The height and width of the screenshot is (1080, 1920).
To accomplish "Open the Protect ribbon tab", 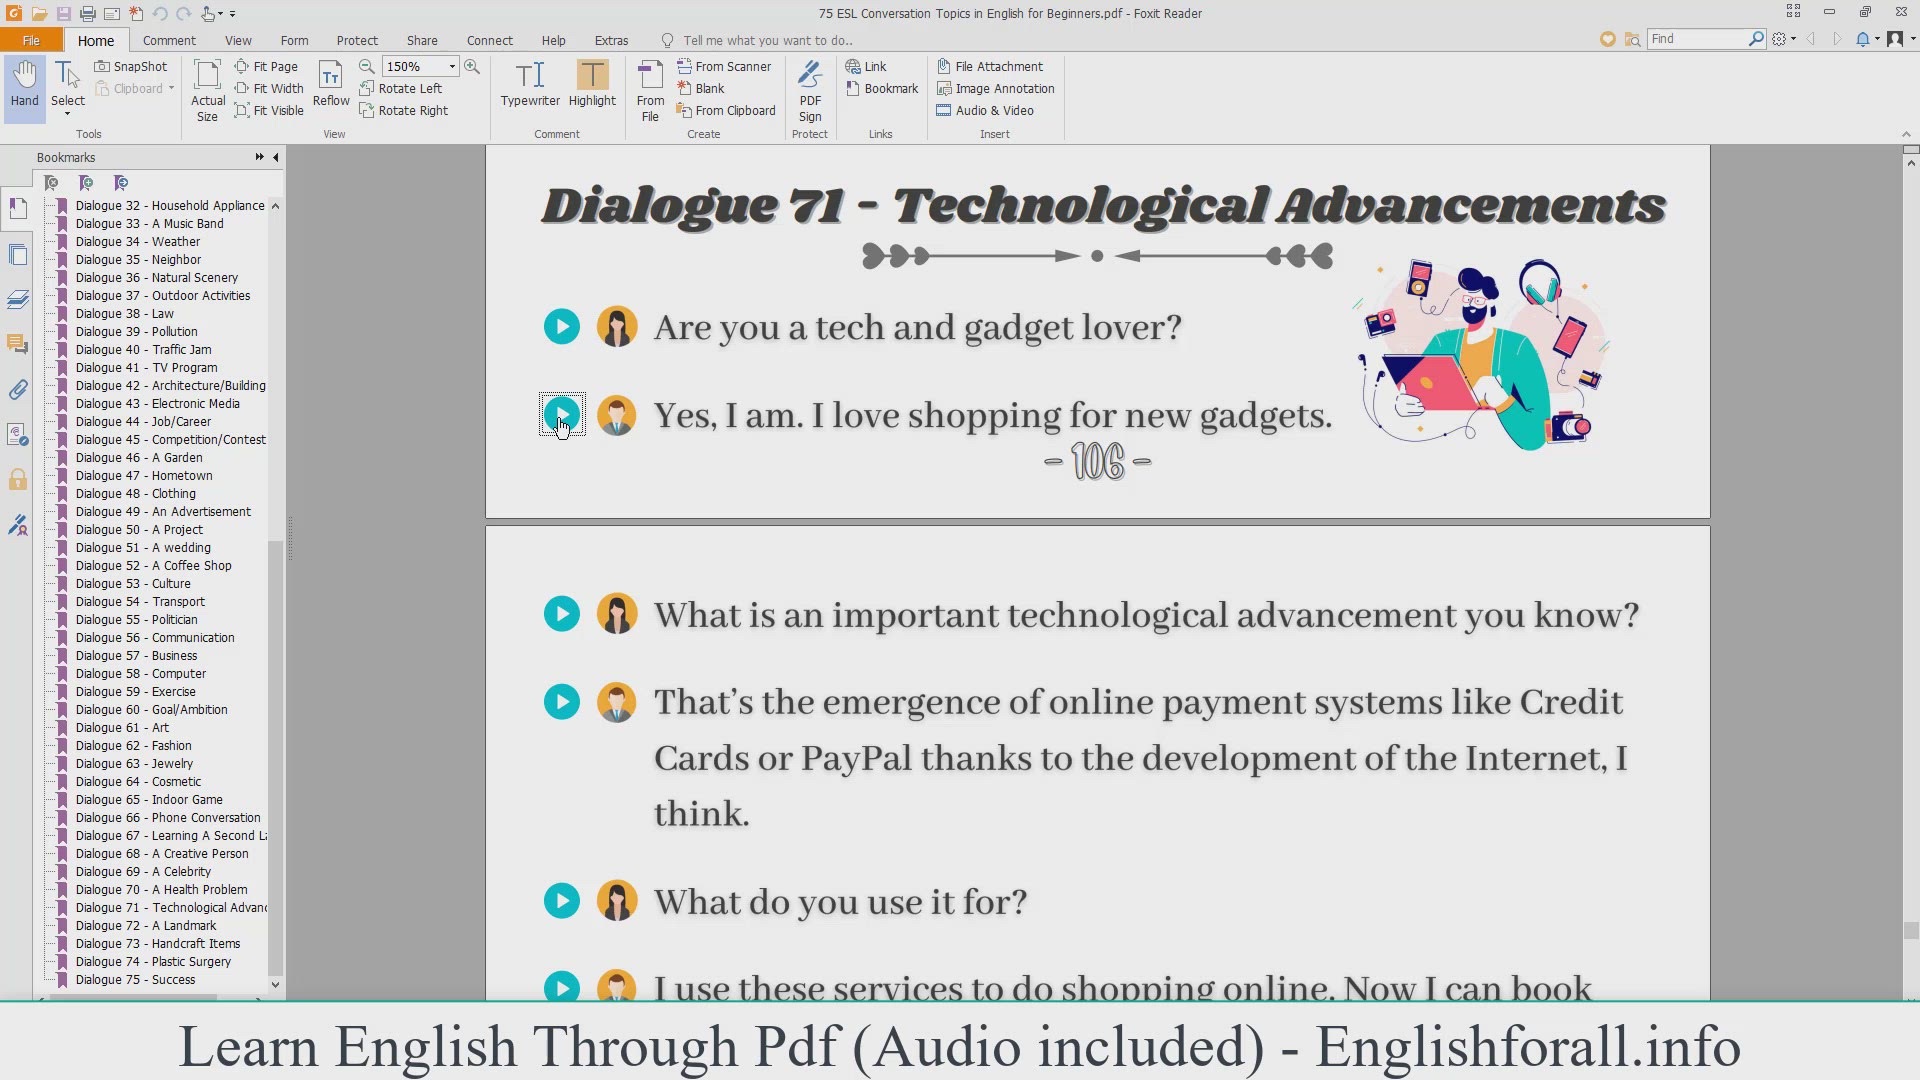I will pos(357,40).
